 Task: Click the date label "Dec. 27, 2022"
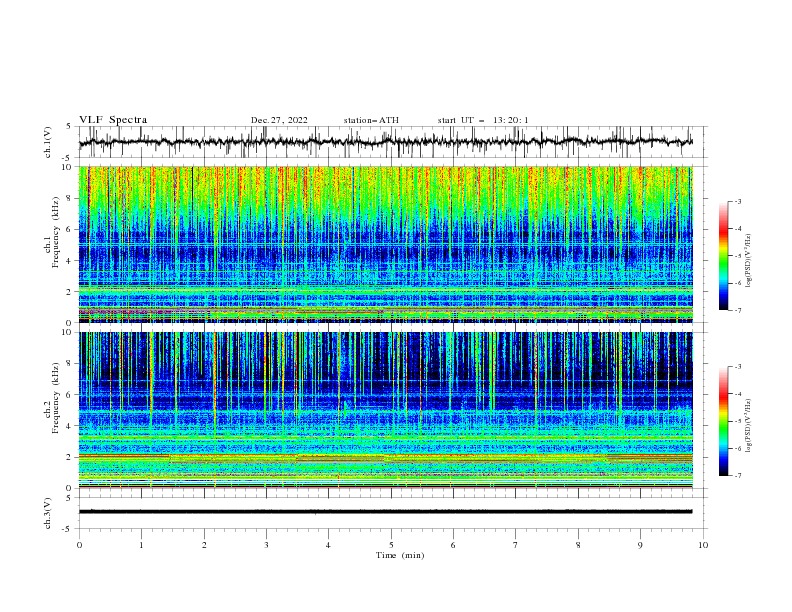279,120
